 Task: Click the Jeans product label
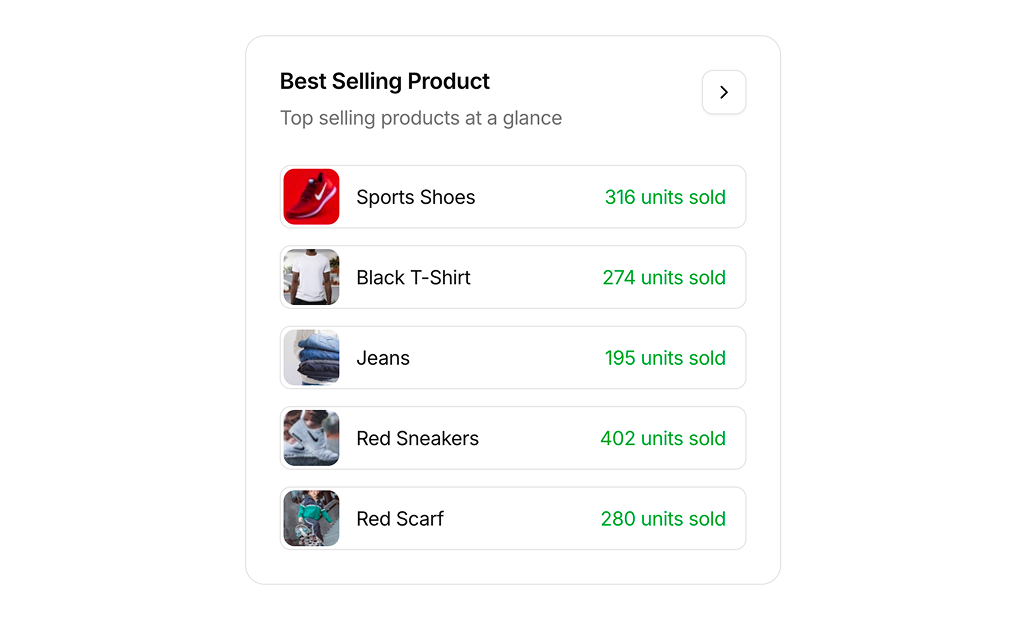click(383, 357)
